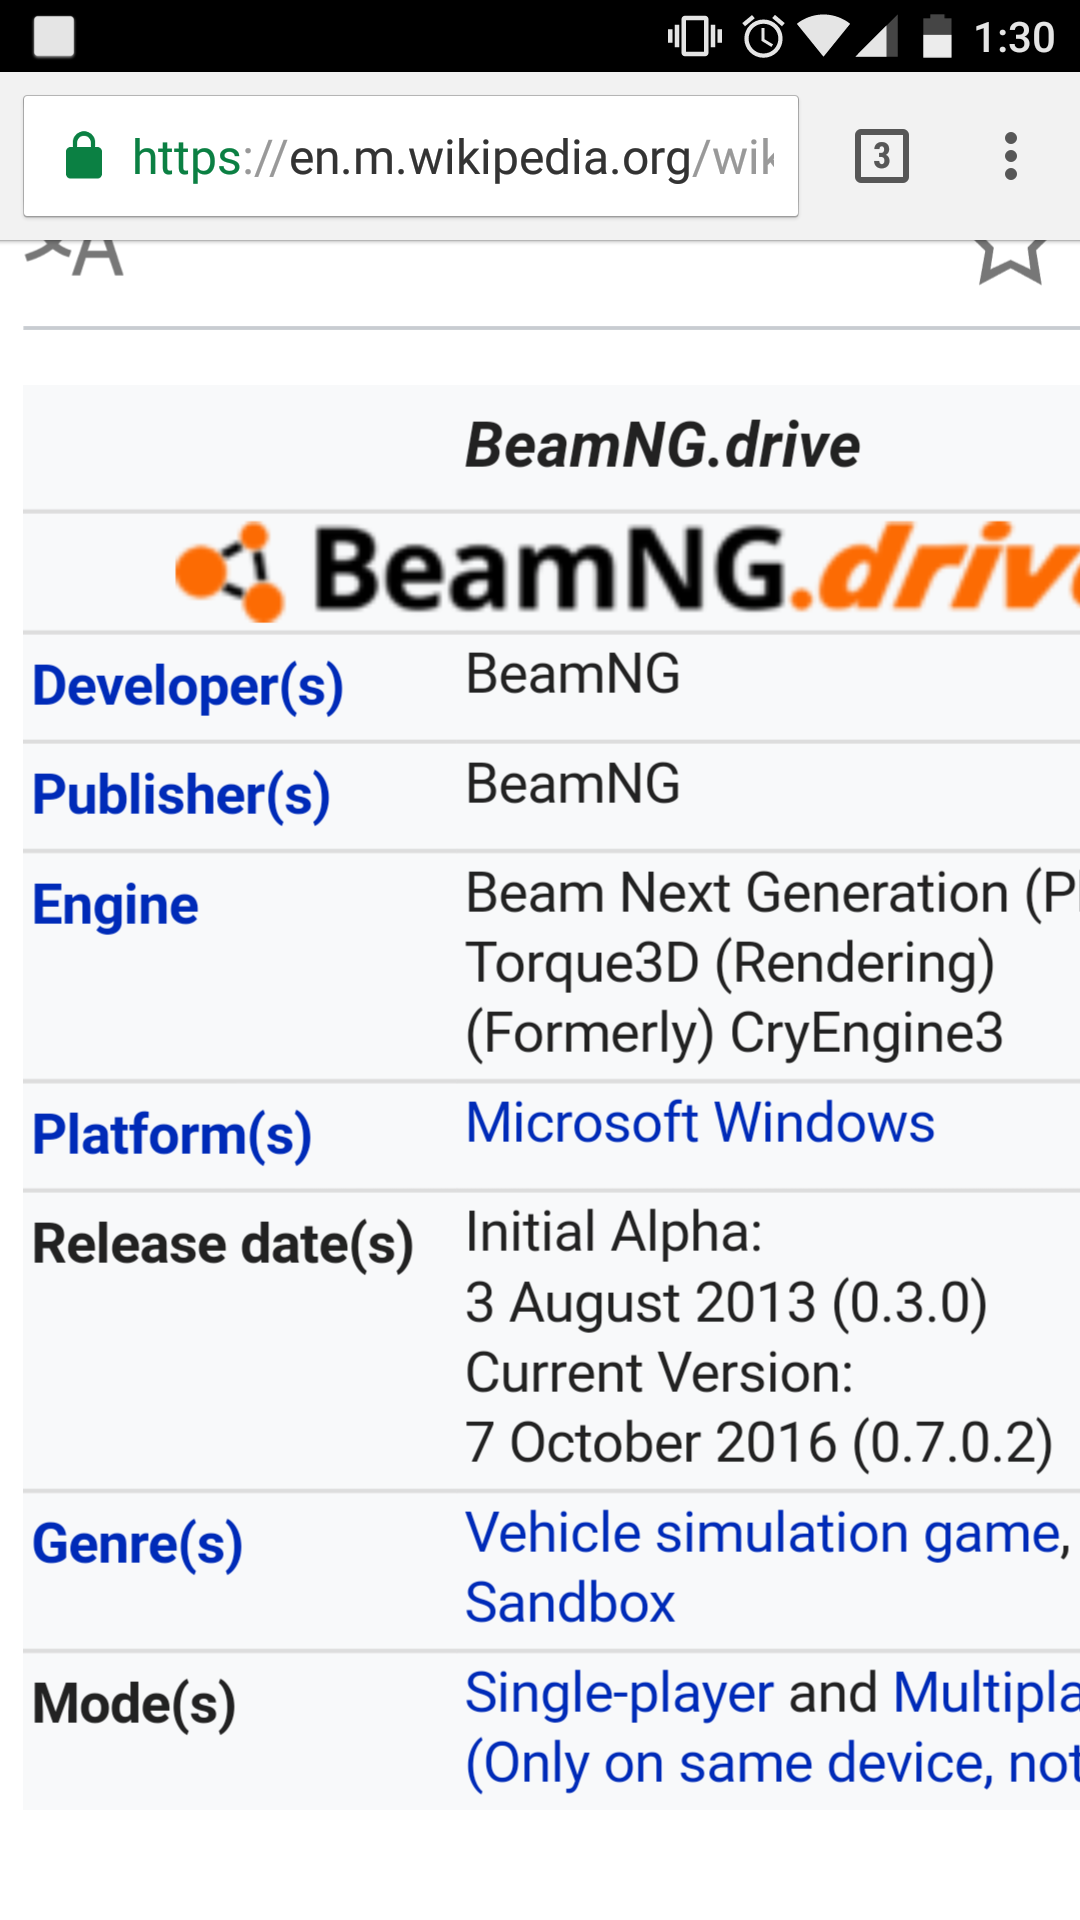Tap the battery status icon
1080x1920 pixels.
pyautogui.click(x=937, y=37)
